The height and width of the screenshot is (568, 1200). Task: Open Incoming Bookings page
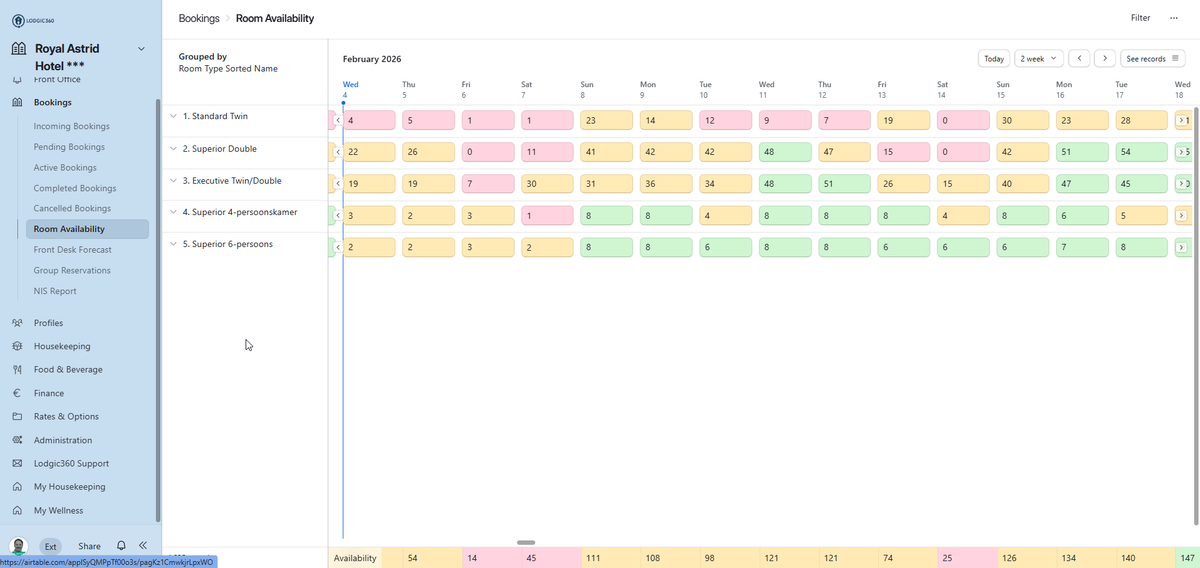[72, 126]
